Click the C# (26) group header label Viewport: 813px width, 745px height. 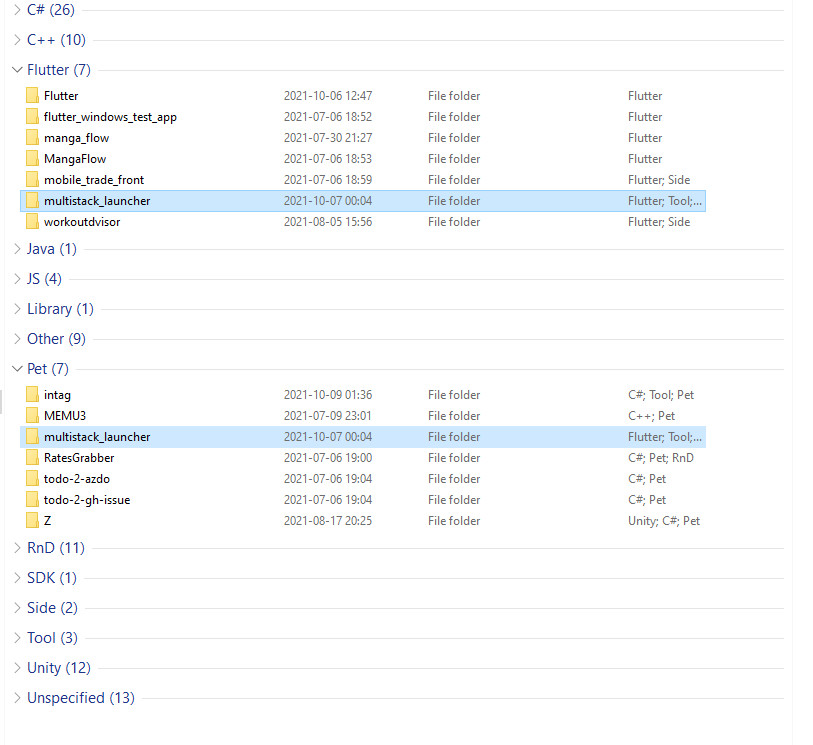51,10
